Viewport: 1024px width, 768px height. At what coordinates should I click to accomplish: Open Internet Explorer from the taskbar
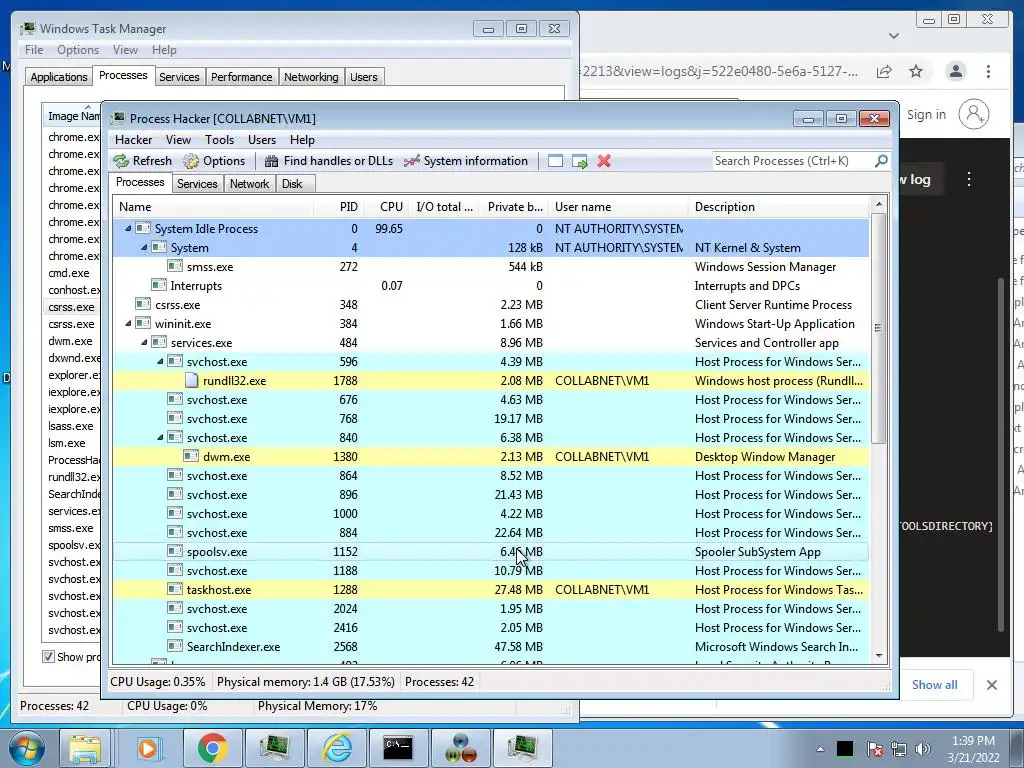pyautogui.click(x=338, y=748)
